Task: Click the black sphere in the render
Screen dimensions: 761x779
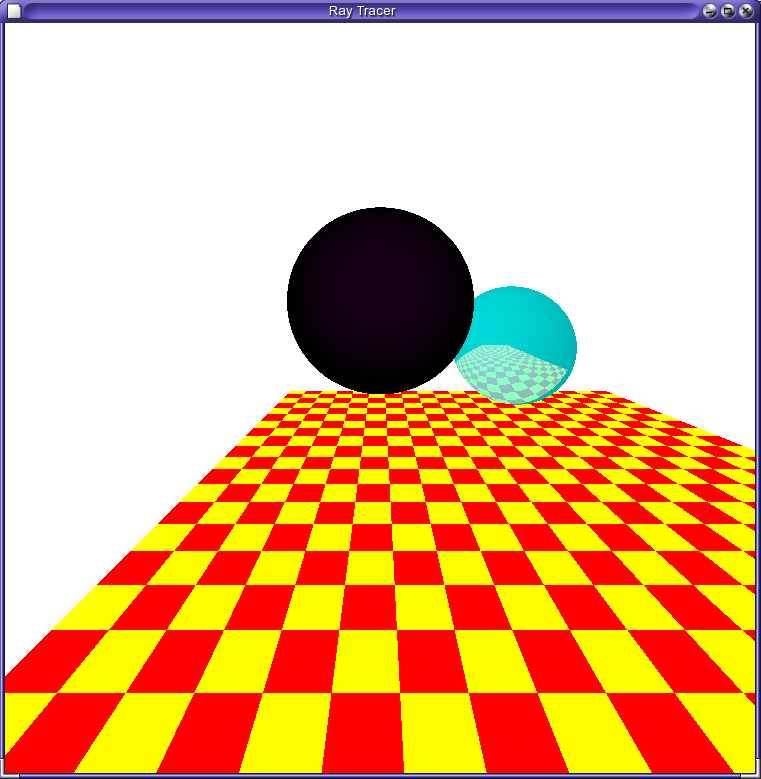Action: point(380,301)
